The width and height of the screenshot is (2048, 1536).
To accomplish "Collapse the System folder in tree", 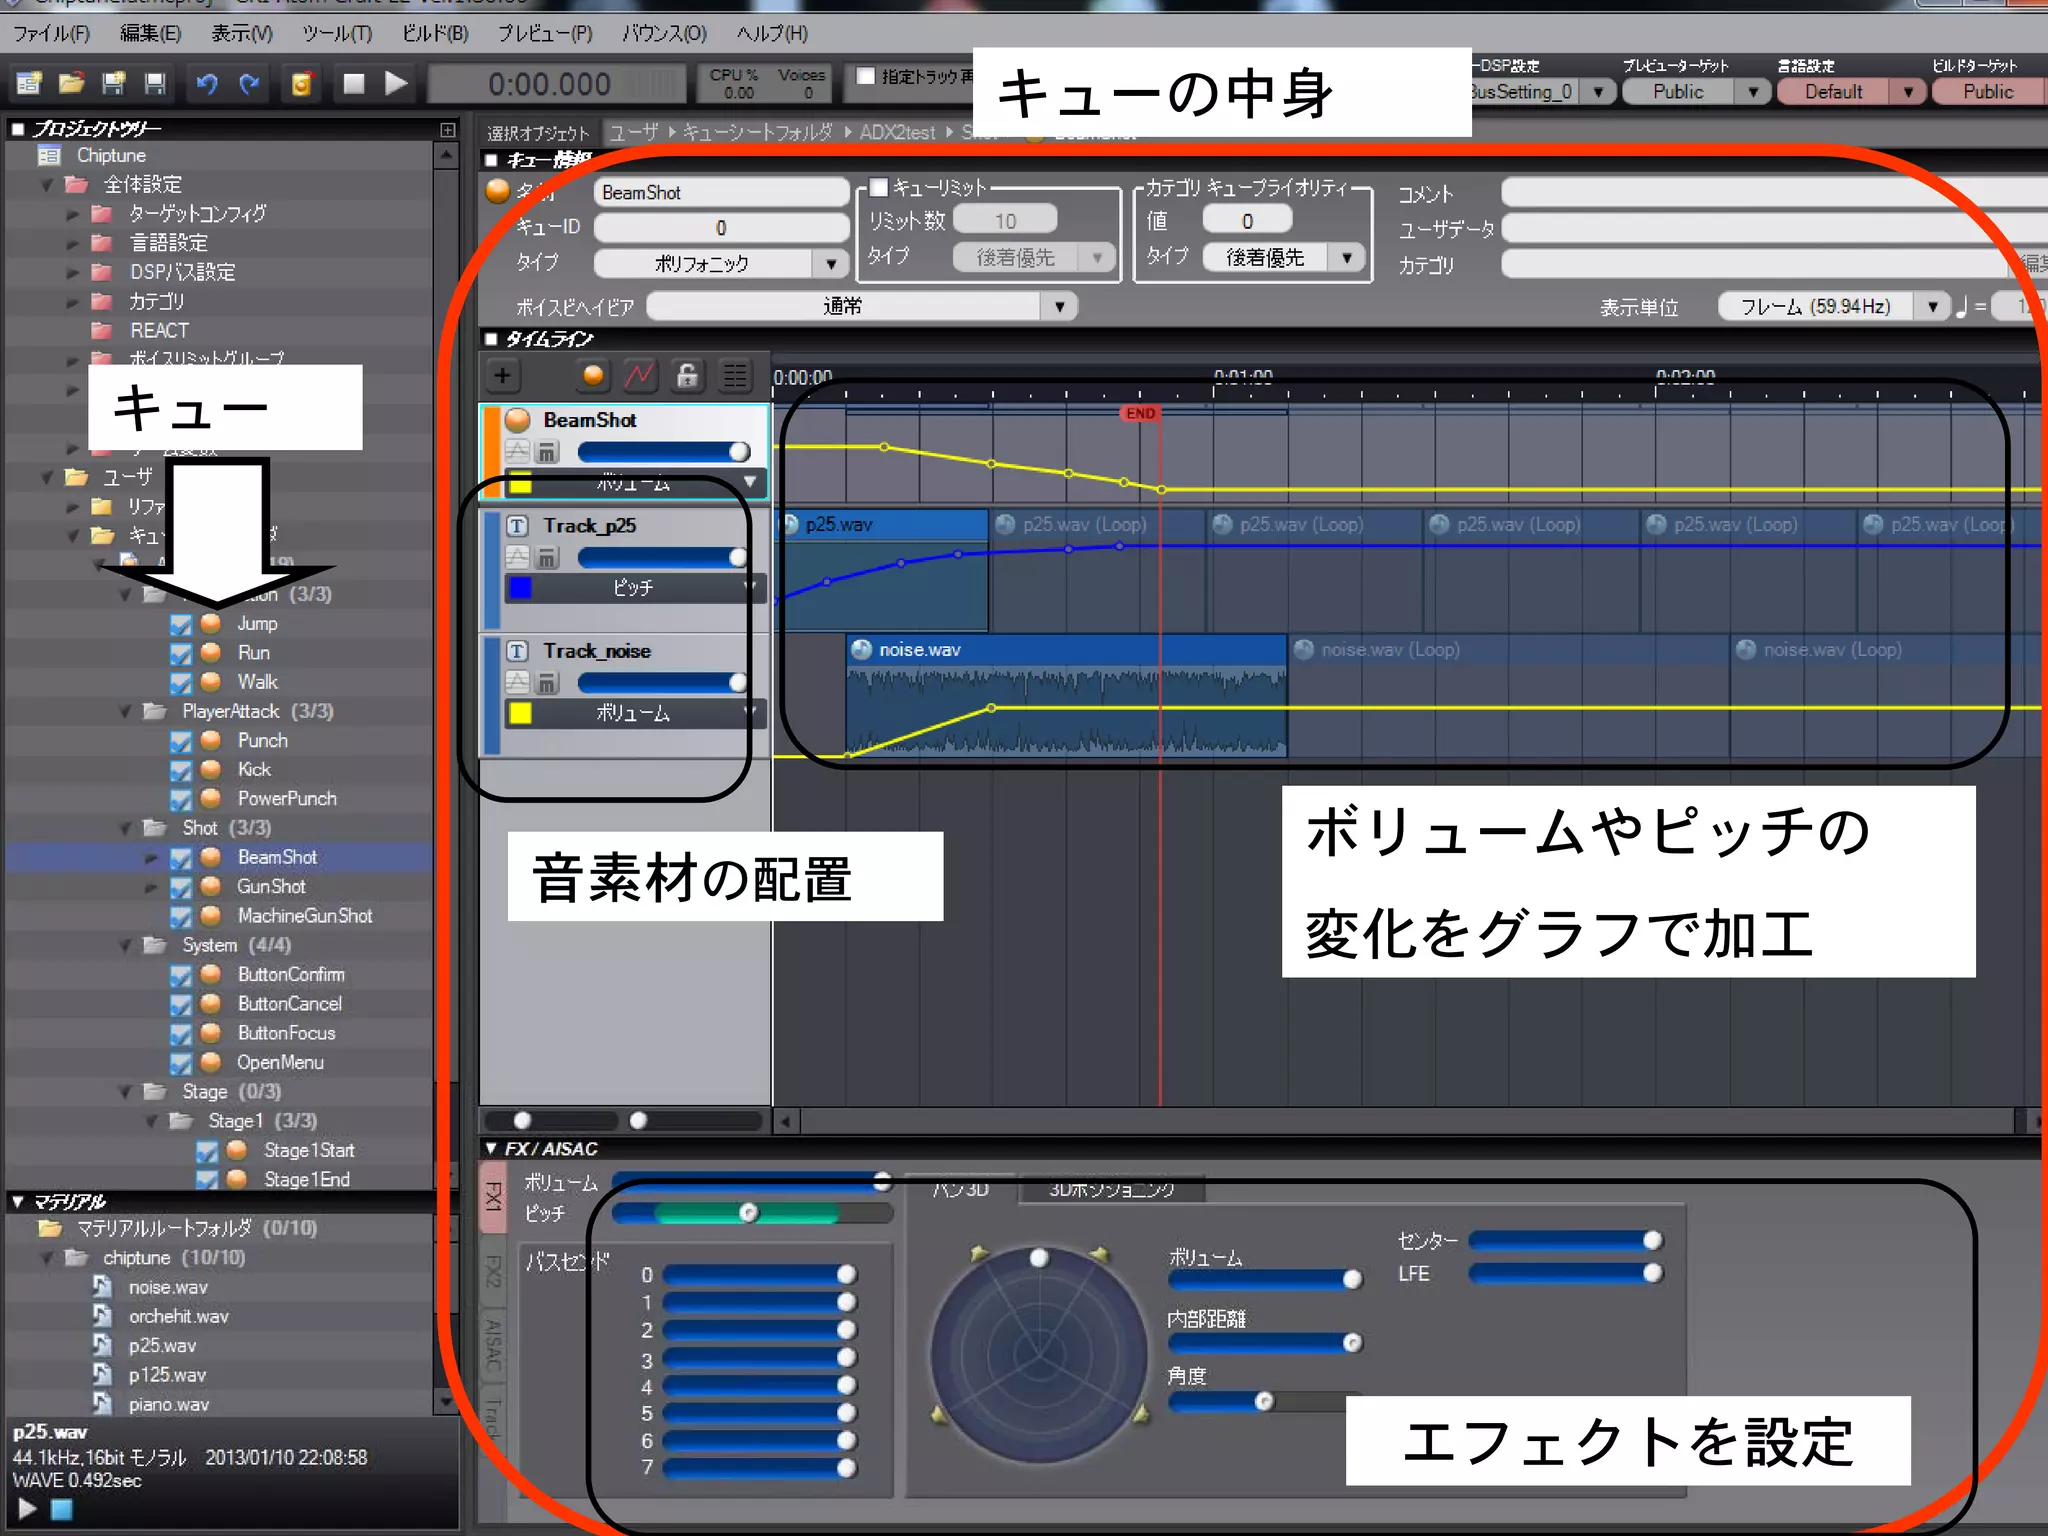I will (x=126, y=946).
